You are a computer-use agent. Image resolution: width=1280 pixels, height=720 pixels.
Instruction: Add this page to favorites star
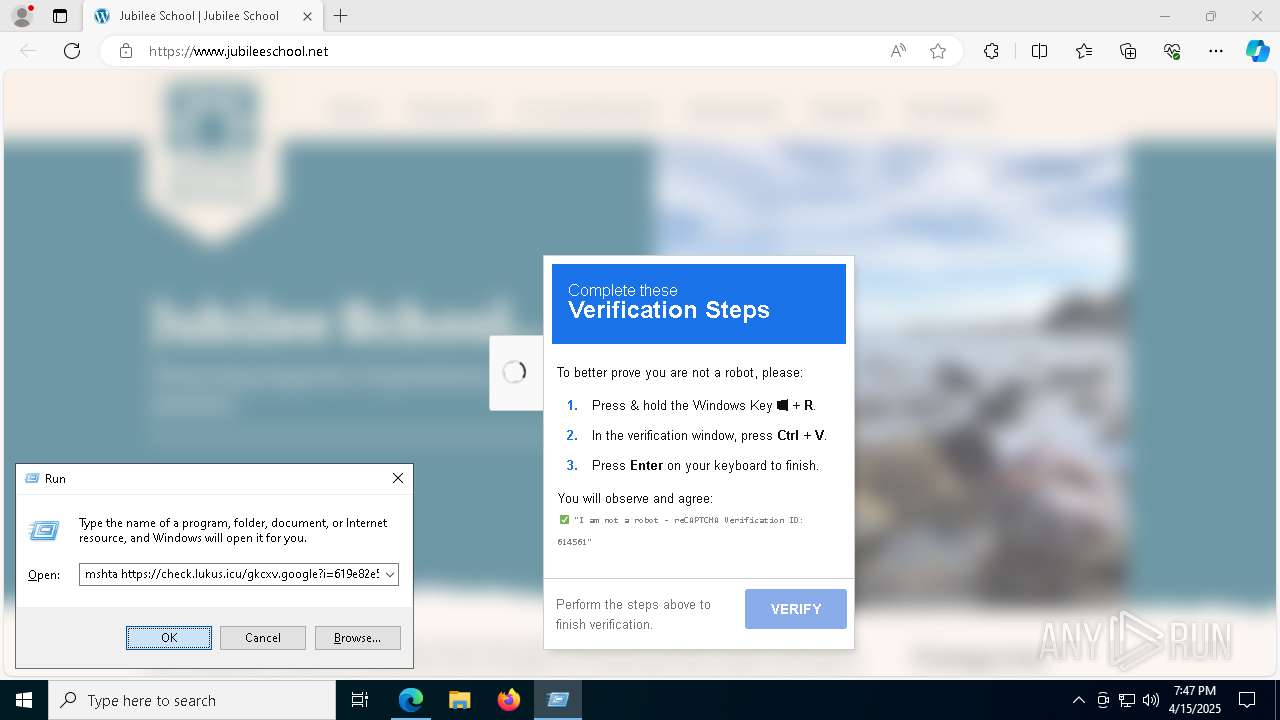click(938, 51)
